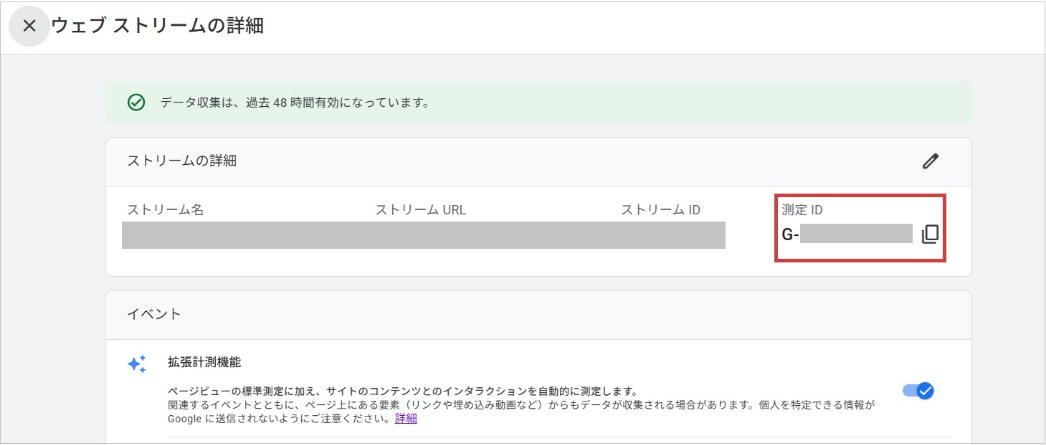Open the 詳細 link in enhanced measurement
1046x445 pixels.
pos(406,419)
